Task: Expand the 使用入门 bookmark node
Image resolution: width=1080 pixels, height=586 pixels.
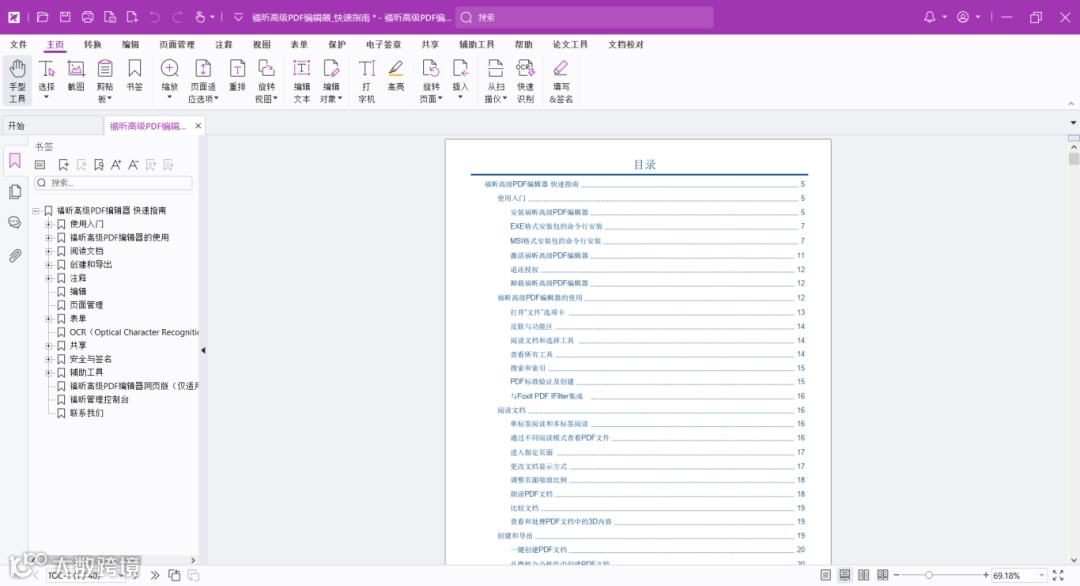Action: (48, 224)
